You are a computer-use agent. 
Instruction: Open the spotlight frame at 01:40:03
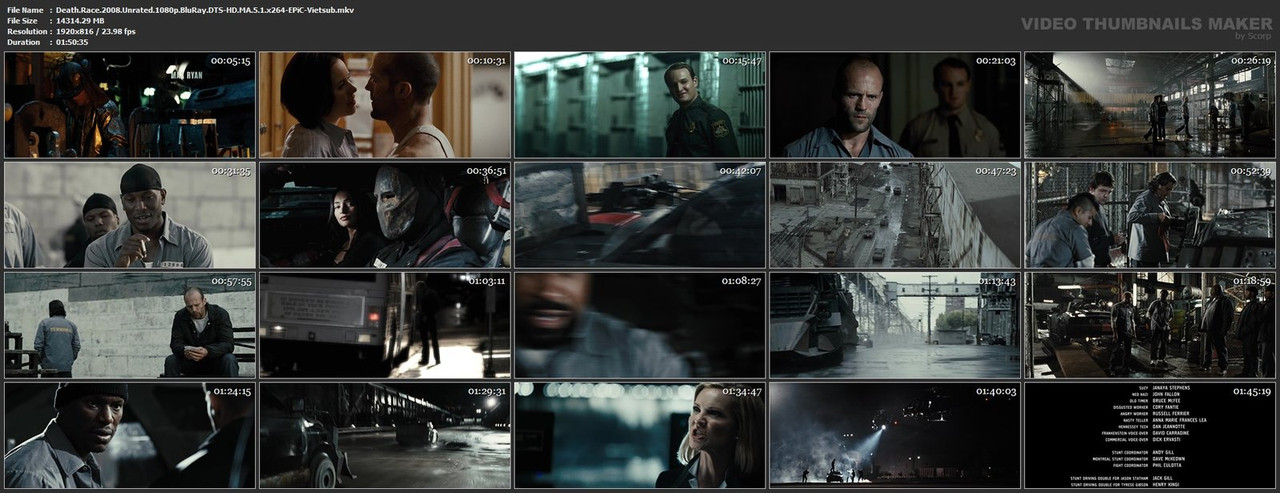click(895, 435)
